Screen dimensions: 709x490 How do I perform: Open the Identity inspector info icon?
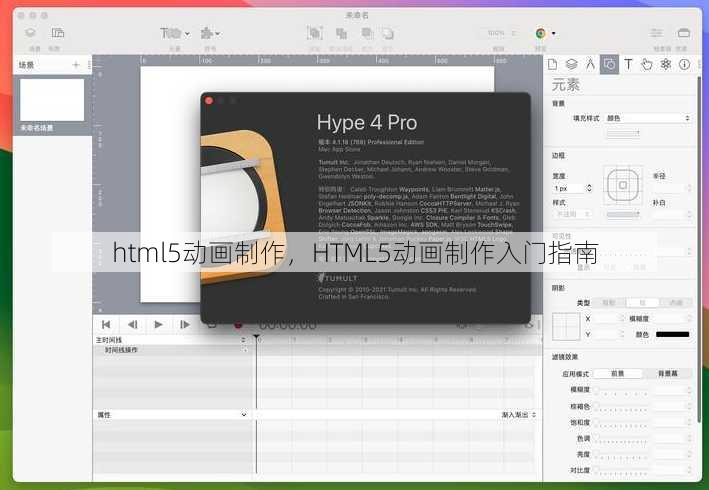[x=685, y=64]
